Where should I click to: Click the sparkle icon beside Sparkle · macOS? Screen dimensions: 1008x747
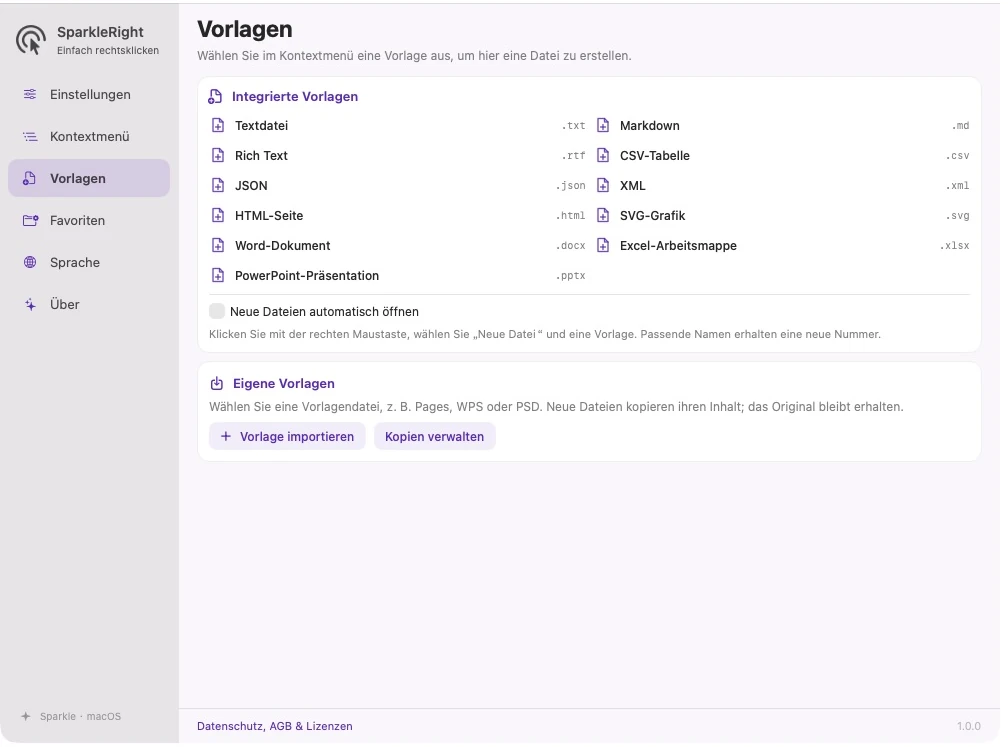coord(26,716)
